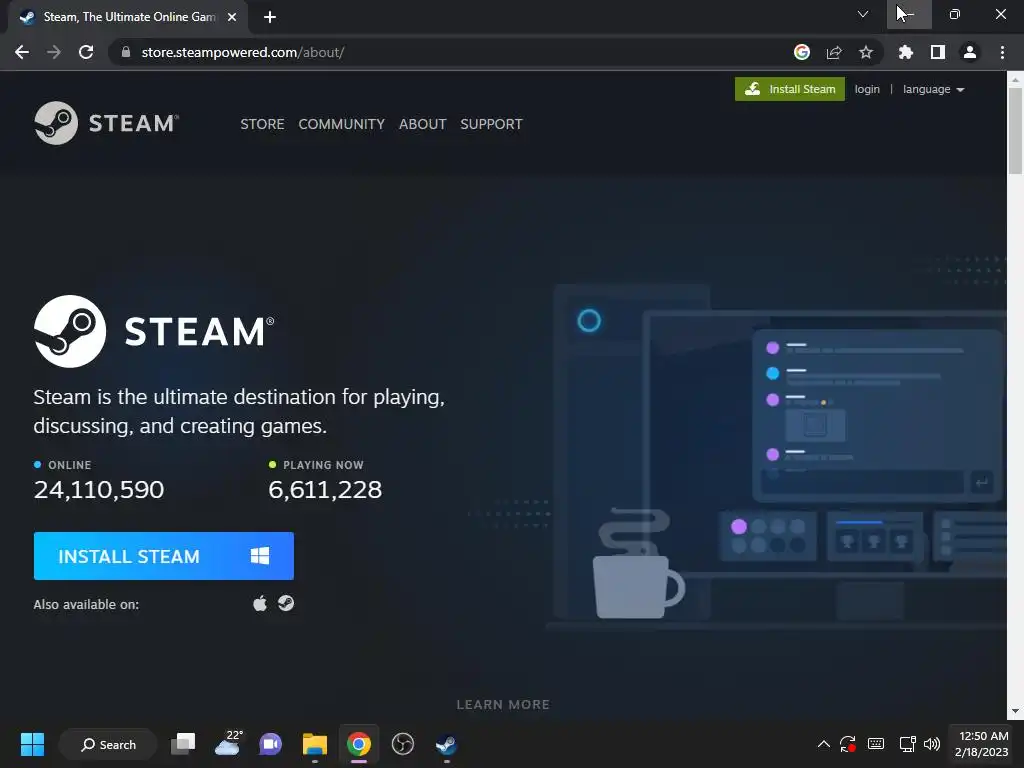
Task: Click the scrollbar down arrow
Action: 1015,711
